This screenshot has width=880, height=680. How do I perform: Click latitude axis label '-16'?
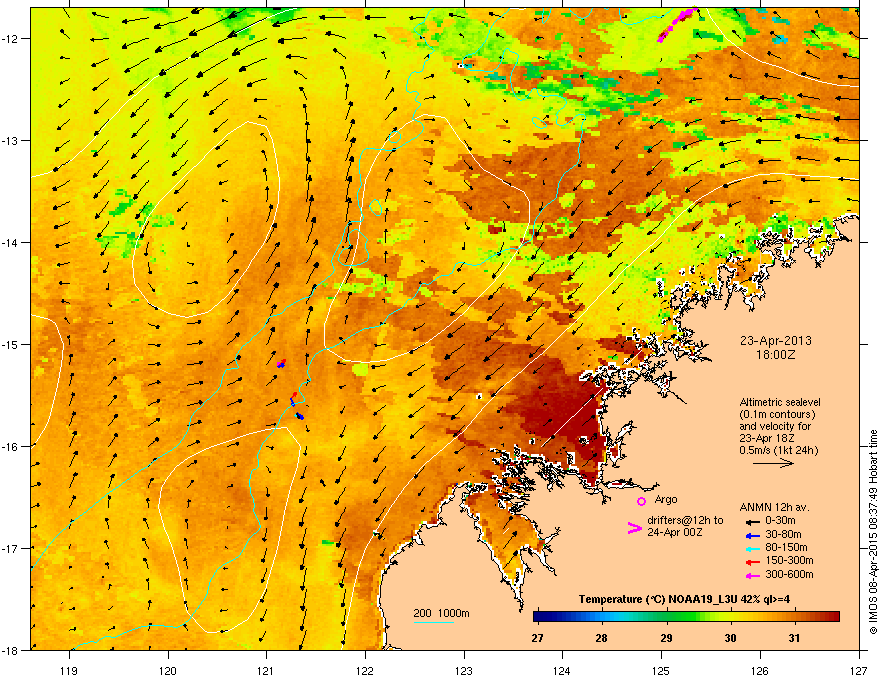(x=11, y=446)
